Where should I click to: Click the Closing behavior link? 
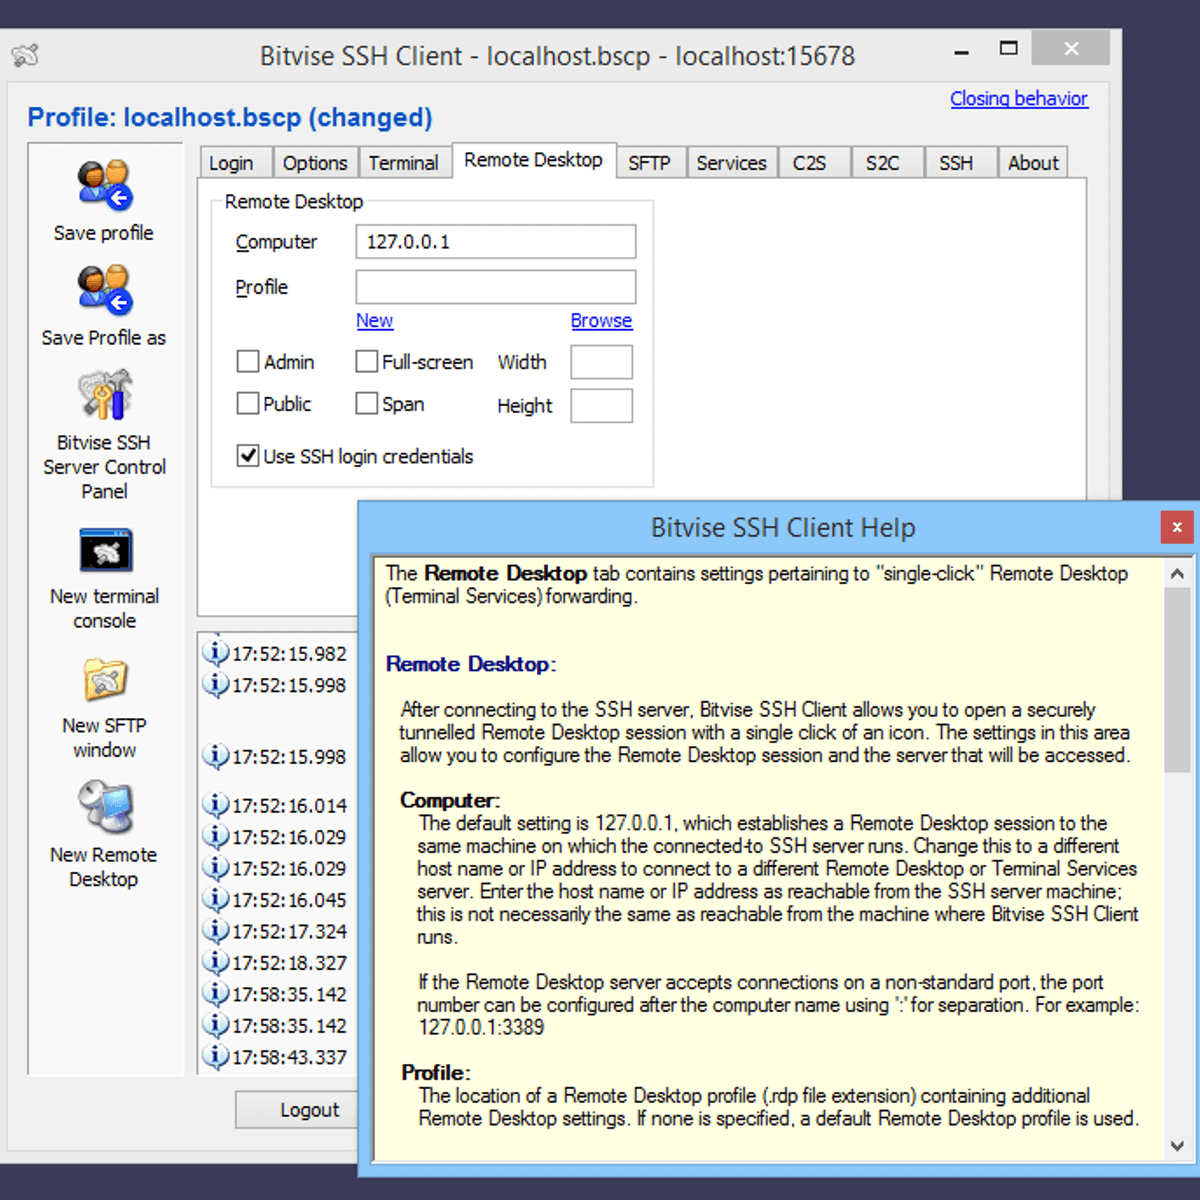coord(1019,98)
